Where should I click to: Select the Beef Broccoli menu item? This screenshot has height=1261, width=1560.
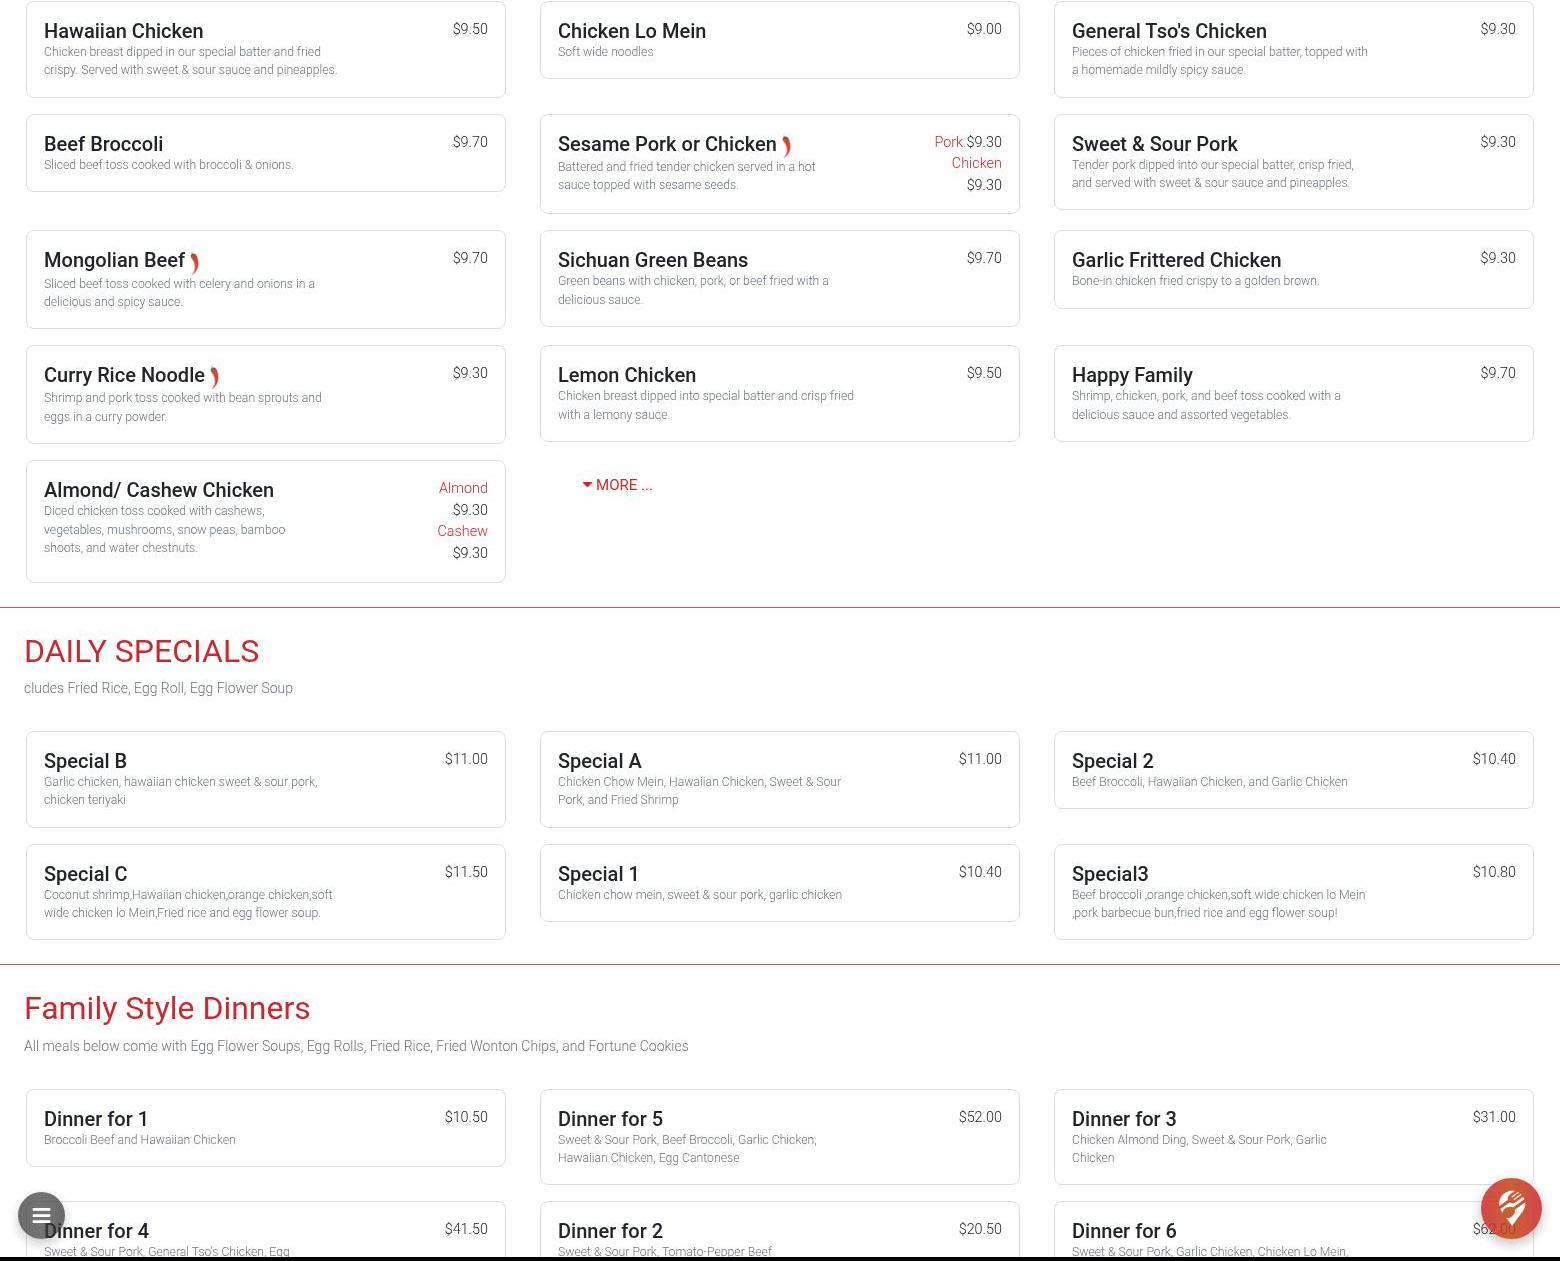[x=266, y=153]
